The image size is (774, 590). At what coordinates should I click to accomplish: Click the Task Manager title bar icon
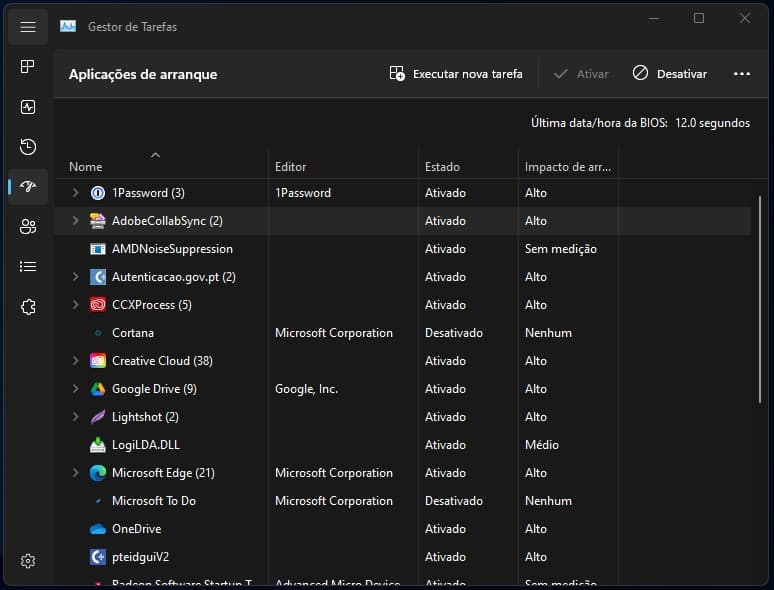pos(68,26)
